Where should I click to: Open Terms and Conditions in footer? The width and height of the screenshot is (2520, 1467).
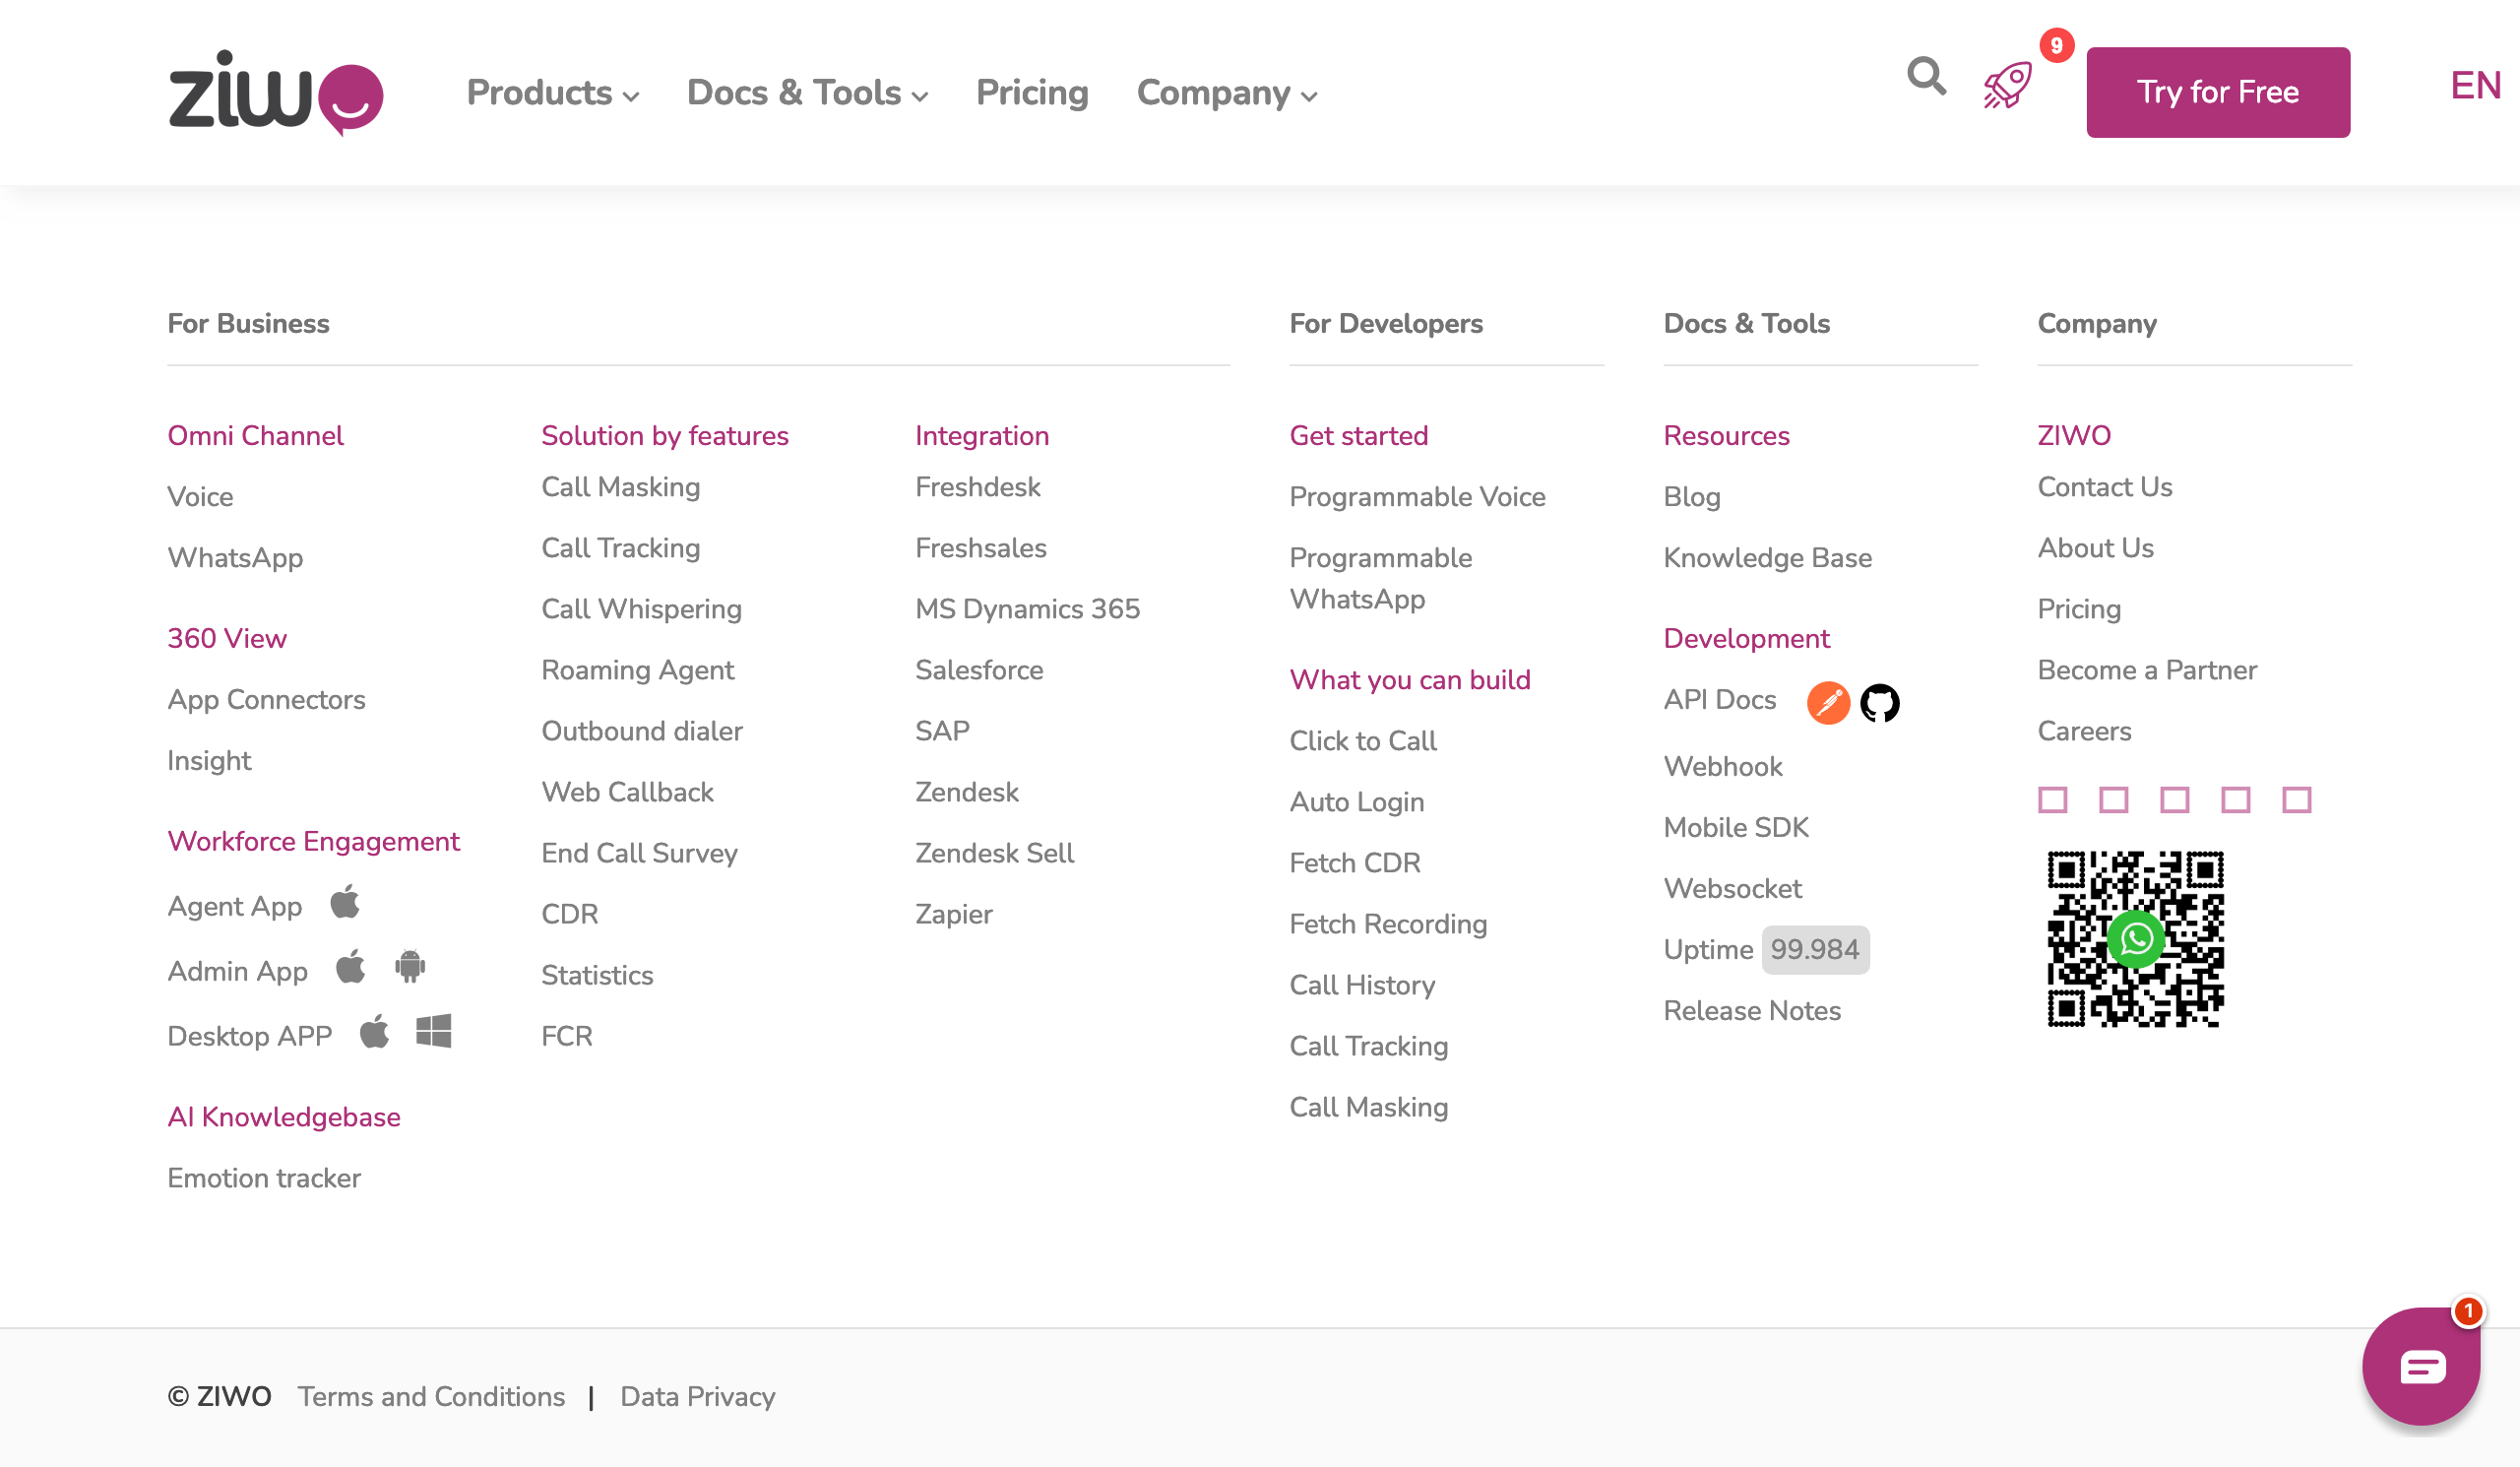(431, 1397)
